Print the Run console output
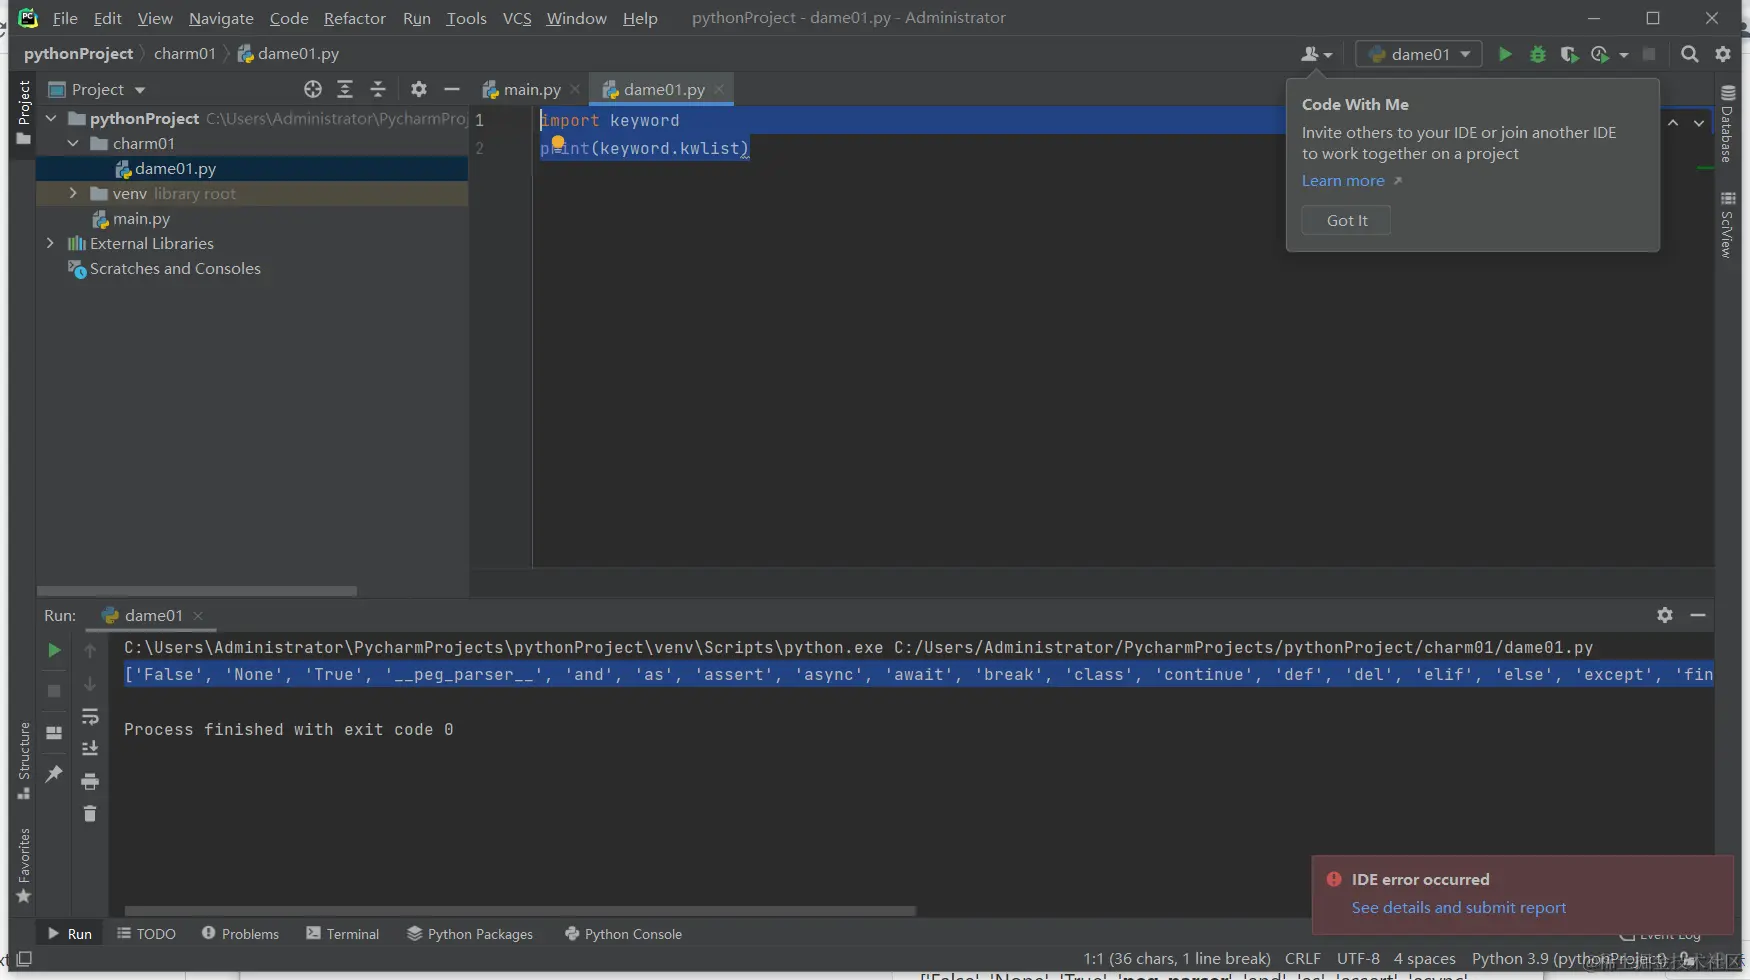Image resolution: width=1750 pixels, height=980 pixels. pos(90,781)
